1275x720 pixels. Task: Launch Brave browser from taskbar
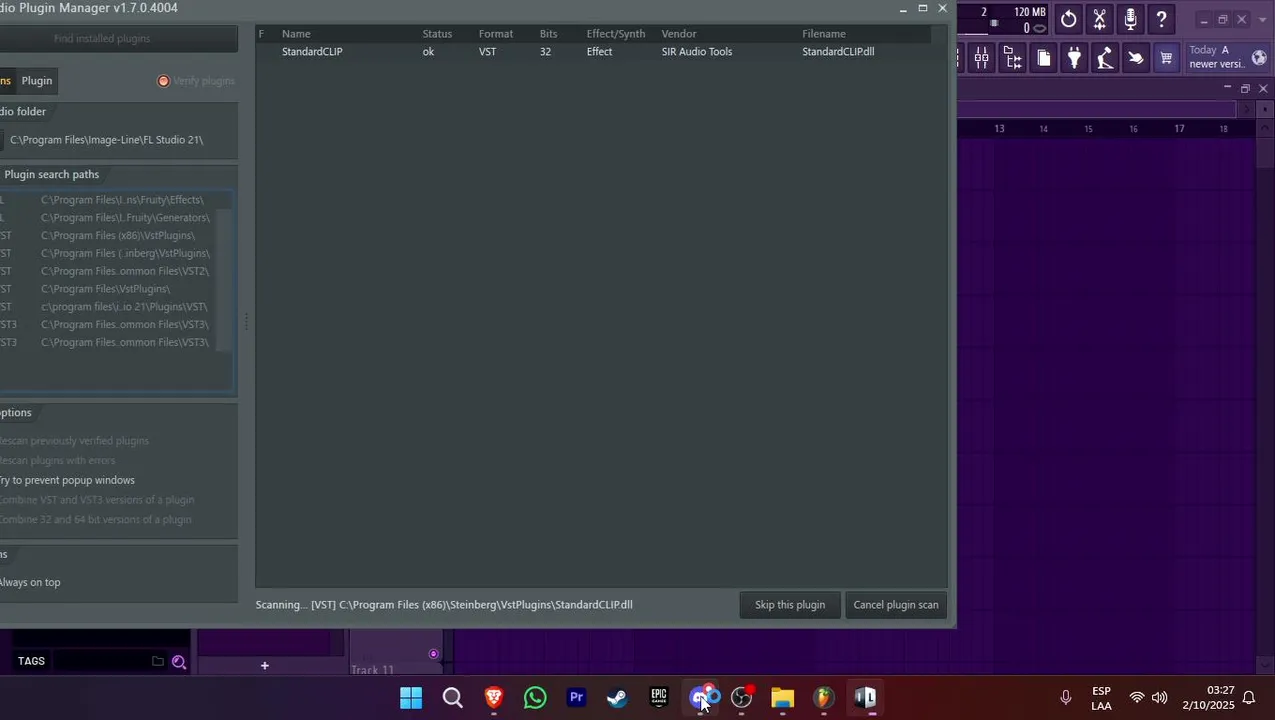pyautogui.click(x=494, y=697)
